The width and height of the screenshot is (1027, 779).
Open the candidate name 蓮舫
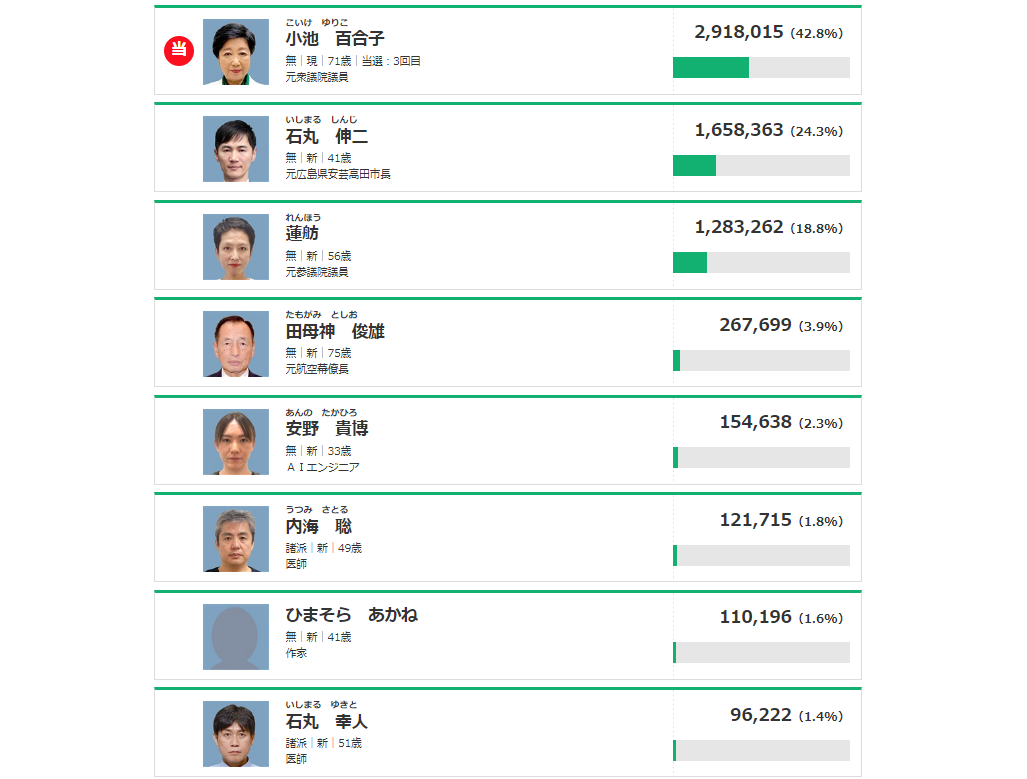click(x=302, y=234)
